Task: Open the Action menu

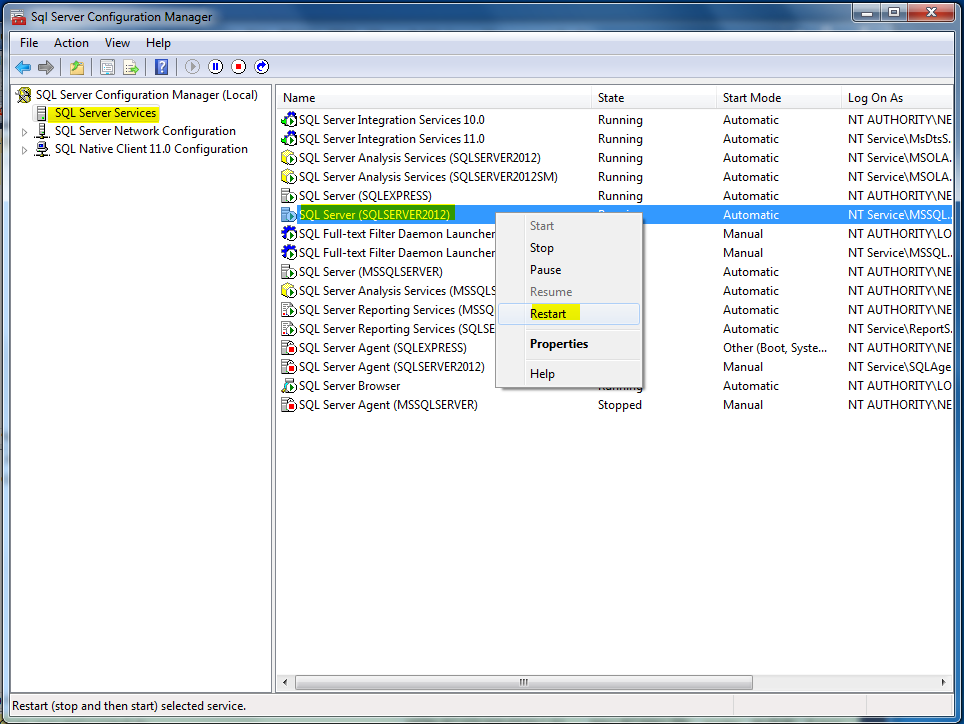Action: tap(71, 43)
